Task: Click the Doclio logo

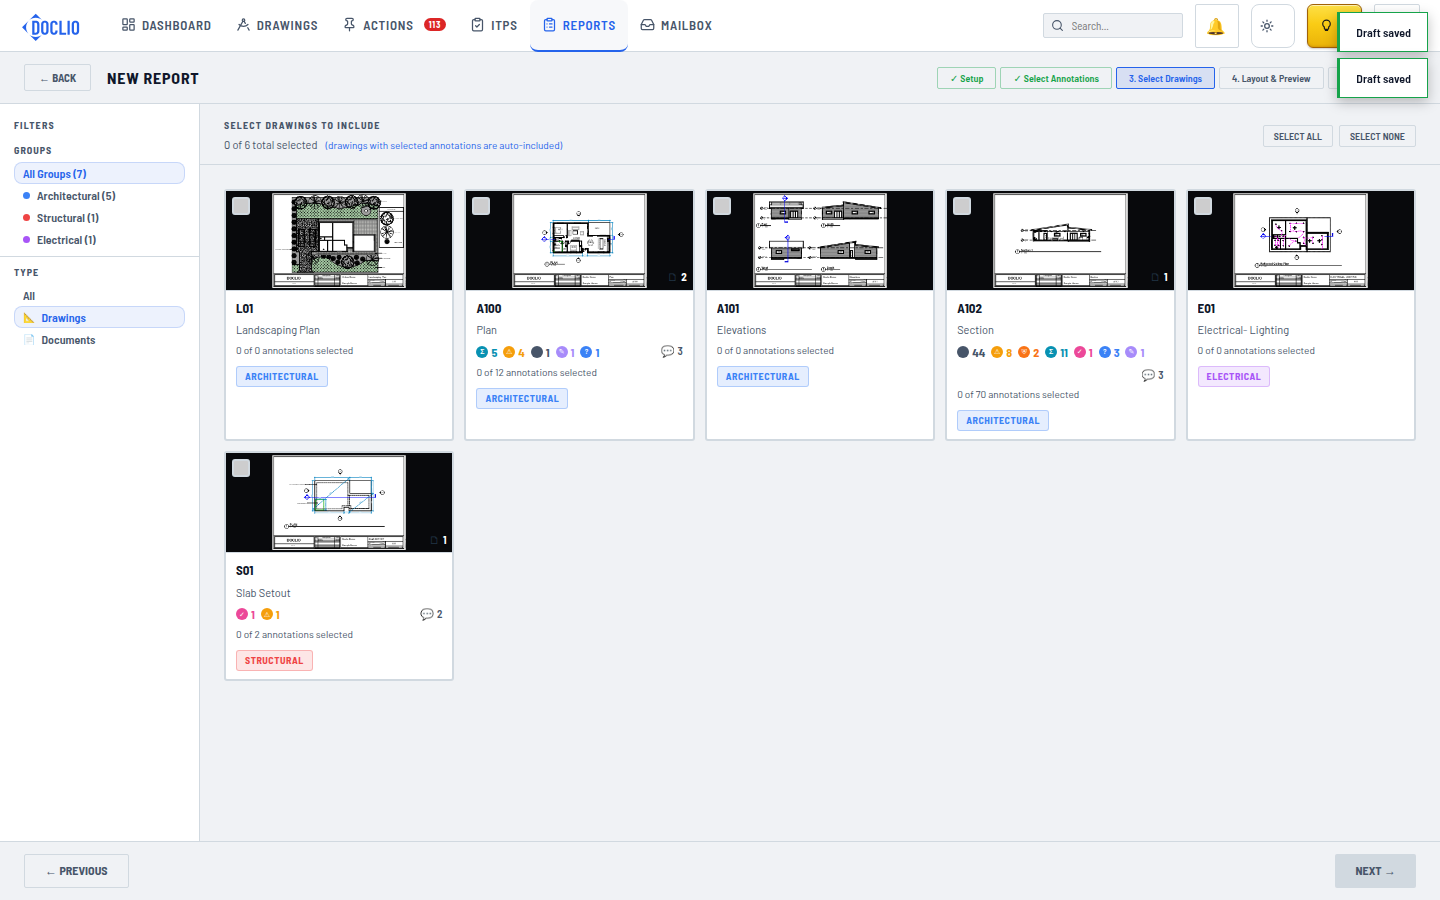Action: tap(51, 26)
